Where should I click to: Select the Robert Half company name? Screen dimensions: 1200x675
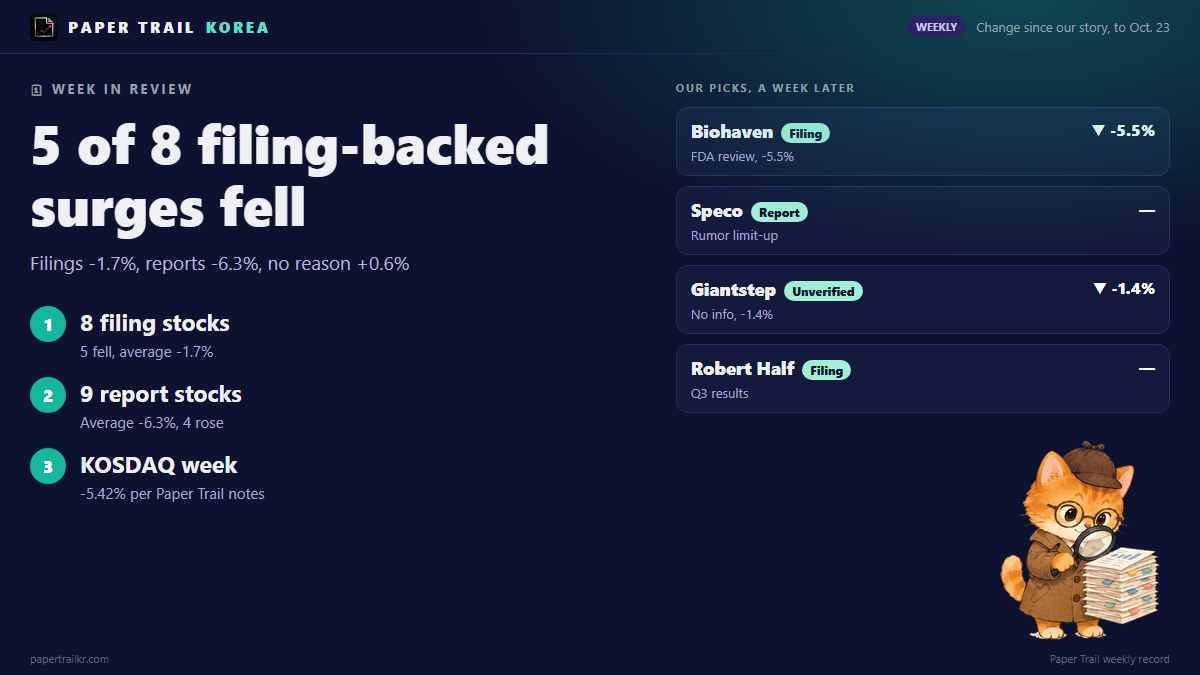click(743, 369)
